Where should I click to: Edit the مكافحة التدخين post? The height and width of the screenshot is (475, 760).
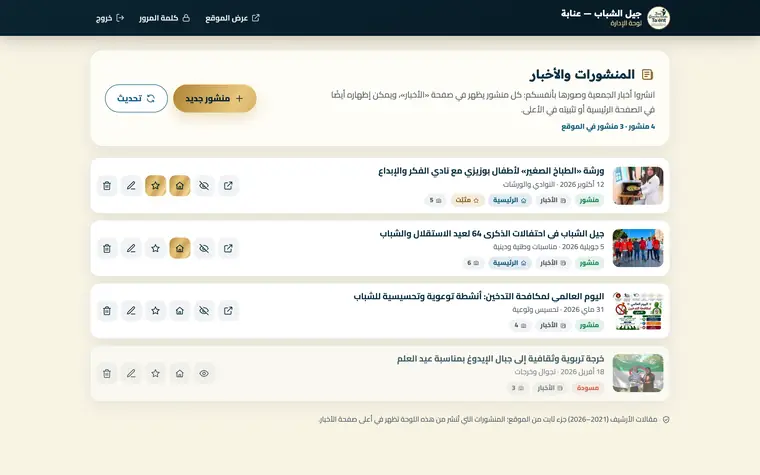click(x=131, y=311)
